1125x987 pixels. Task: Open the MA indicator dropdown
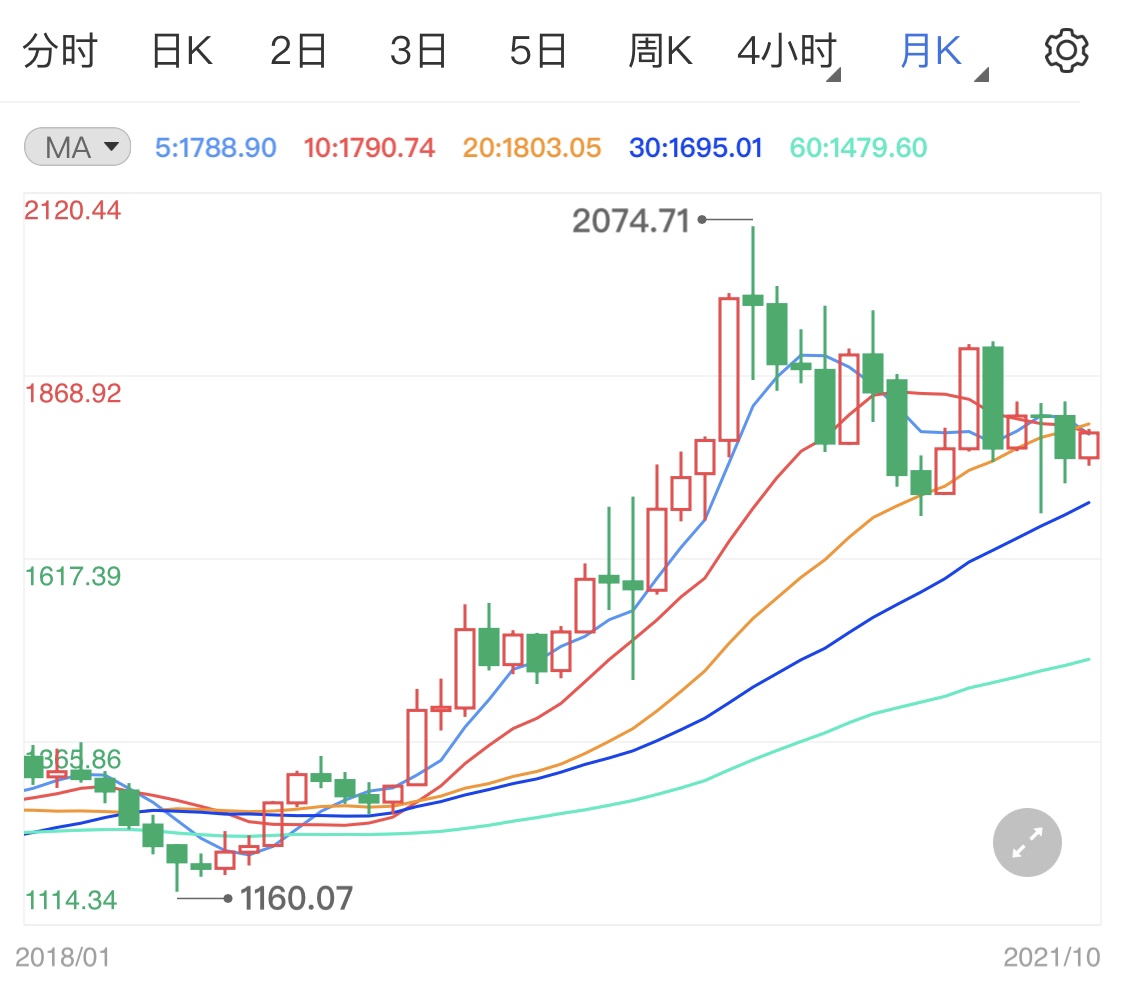(76, 146)
